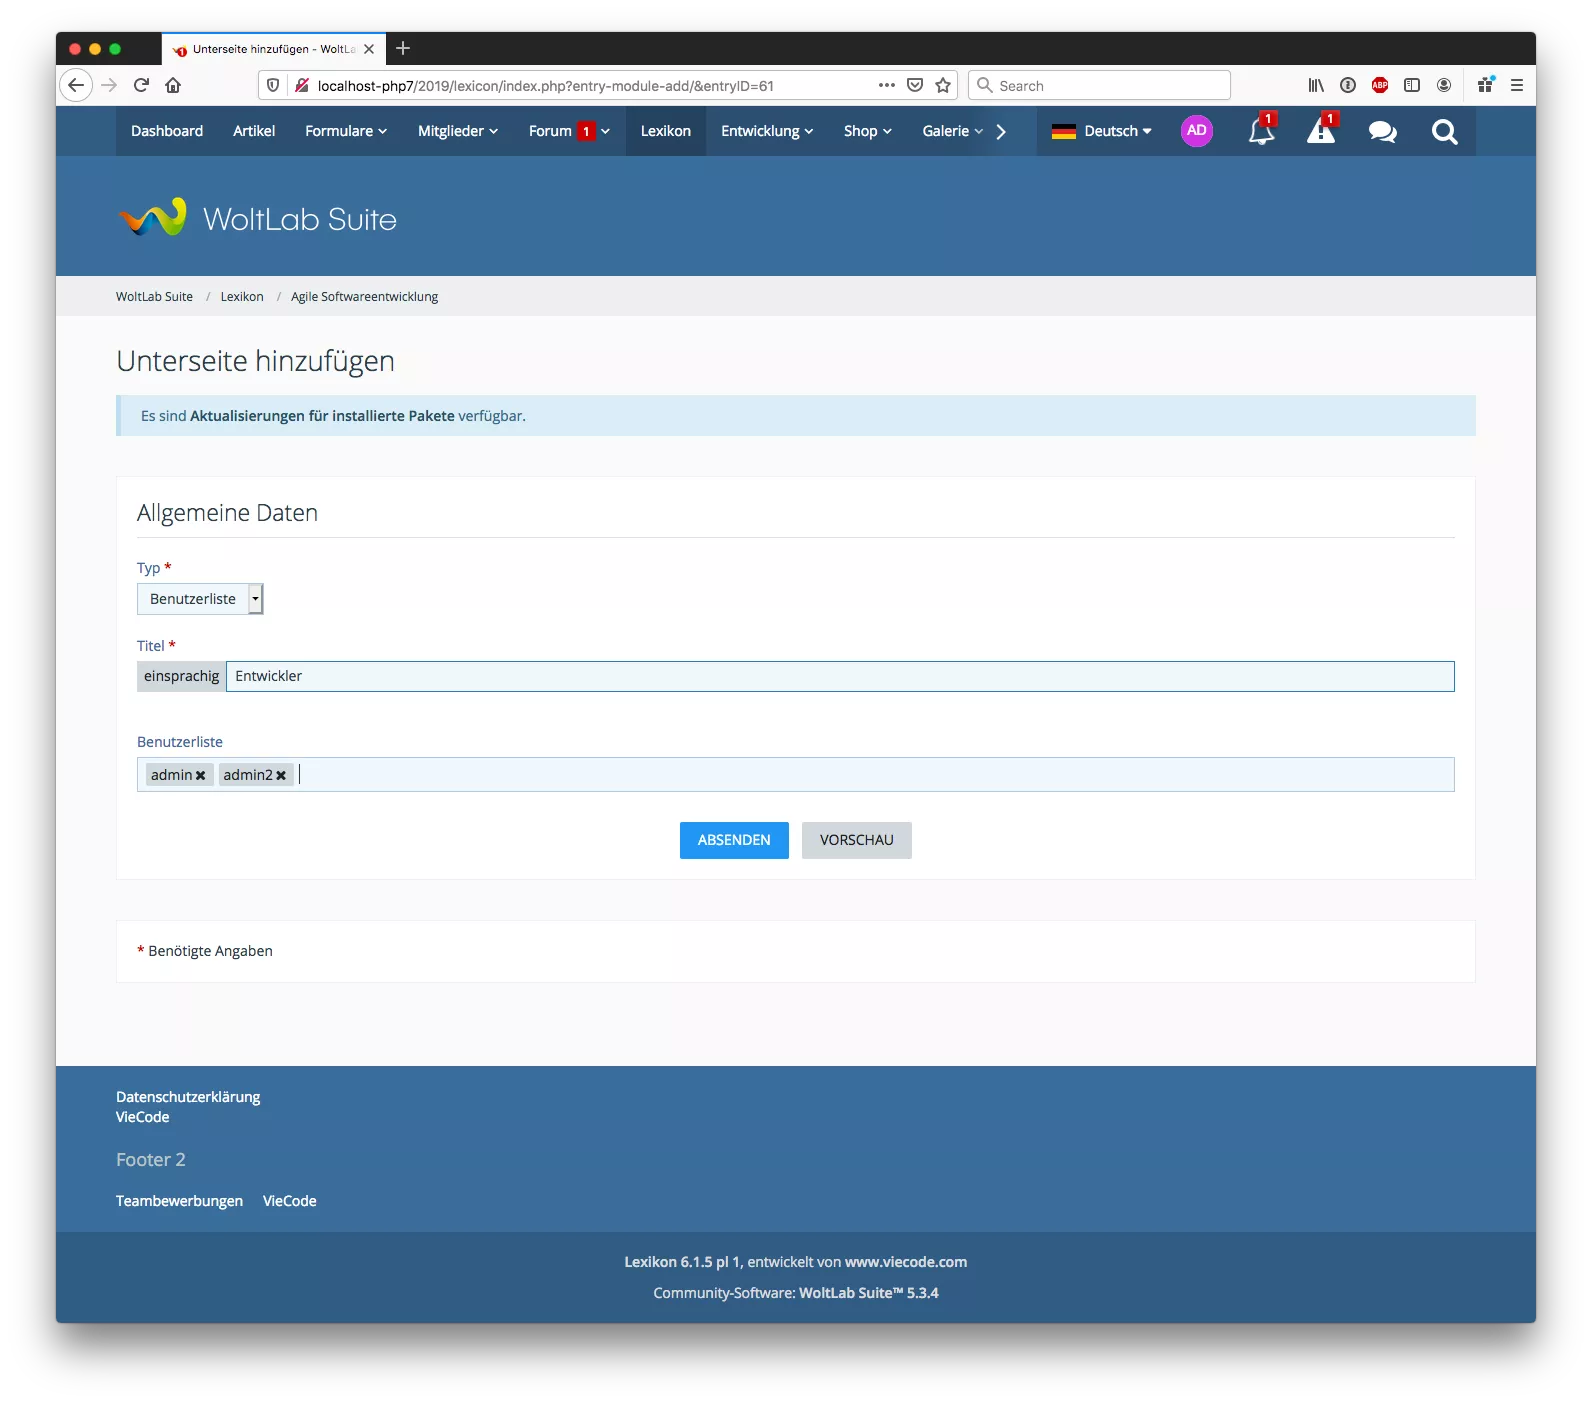Screen dimensions: 1592x1403
Task: Click into the Titel text field
Action: [x=838, y=677]
